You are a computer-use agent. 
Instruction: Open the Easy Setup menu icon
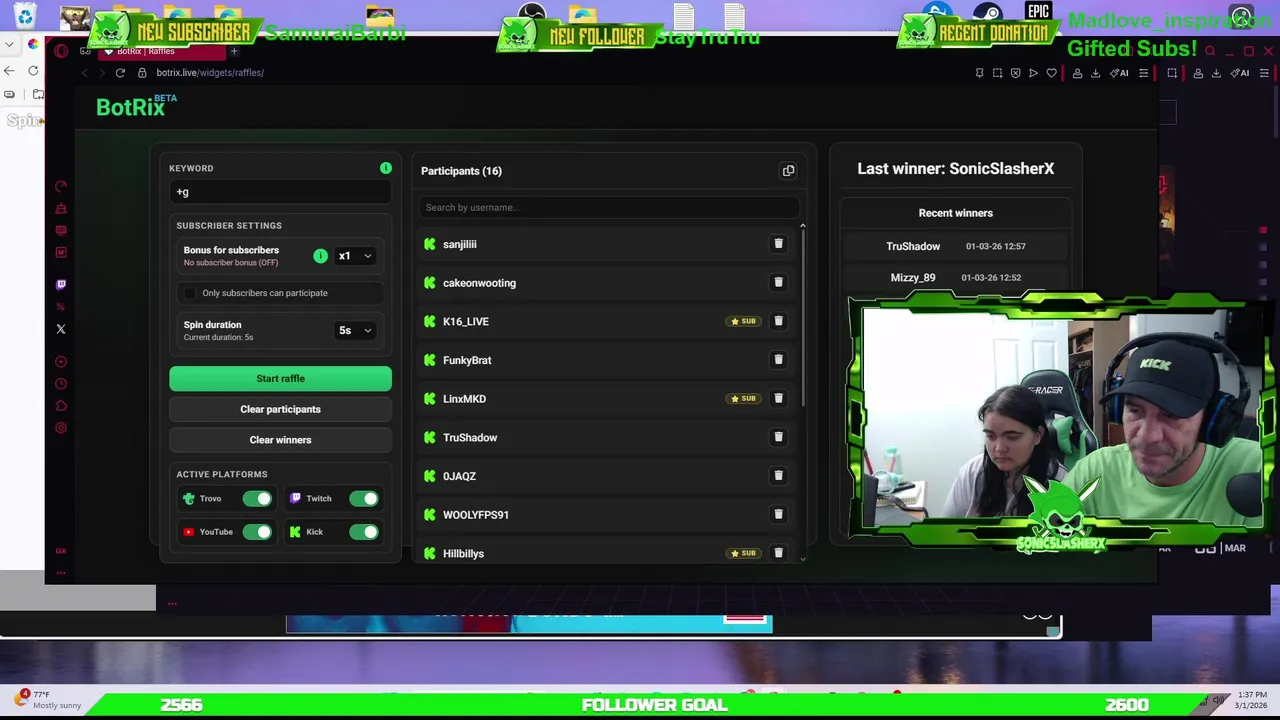point(1143,72)
